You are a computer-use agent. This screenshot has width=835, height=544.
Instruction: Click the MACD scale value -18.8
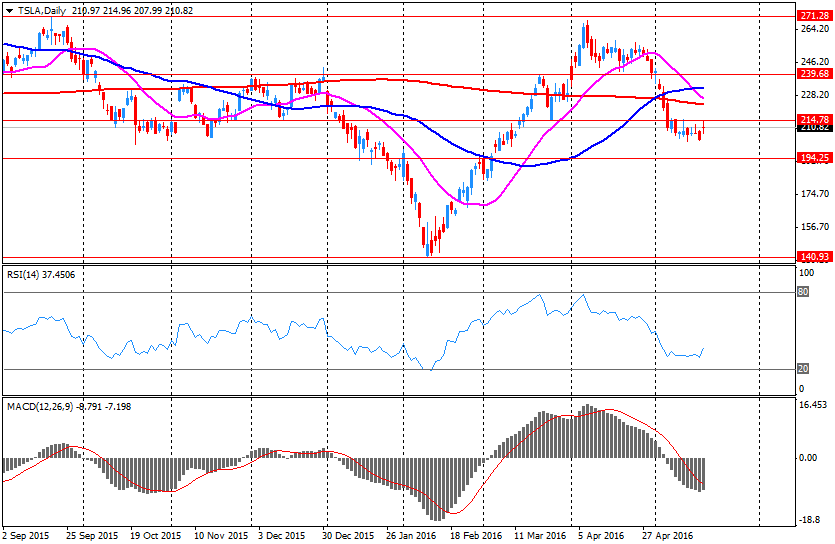tap(810, 520)
